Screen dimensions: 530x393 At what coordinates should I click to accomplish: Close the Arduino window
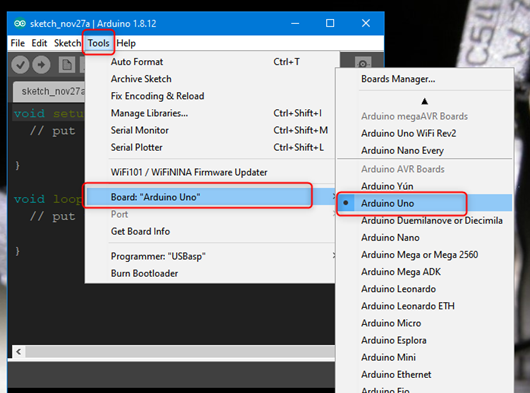click(x=366, y=23)
